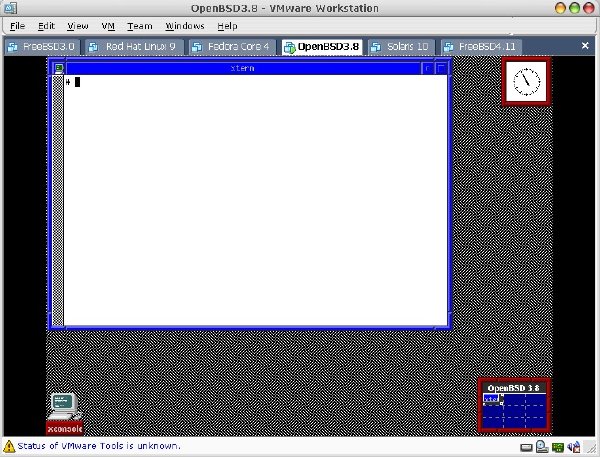Switch to the Solaris 10 tab
The width and height of the screenshot is (600, 457).
(401, 47)
